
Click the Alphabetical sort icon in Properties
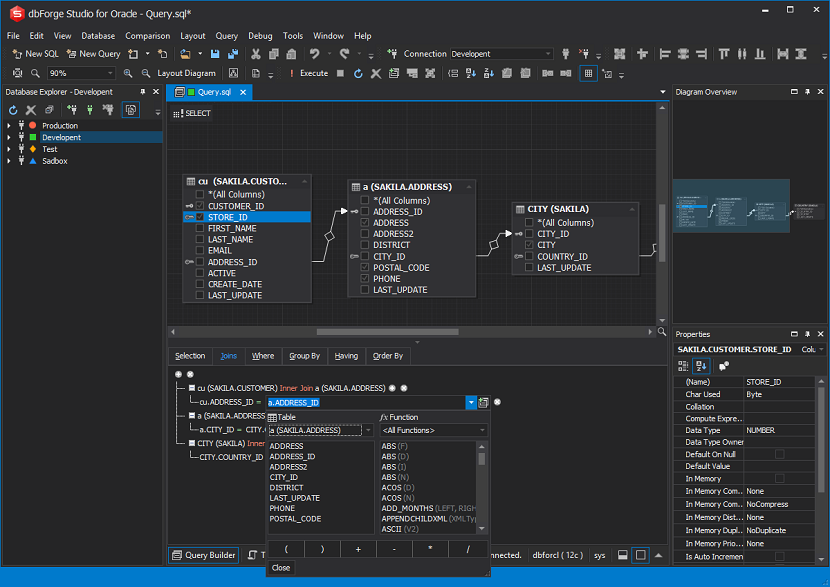701,366
